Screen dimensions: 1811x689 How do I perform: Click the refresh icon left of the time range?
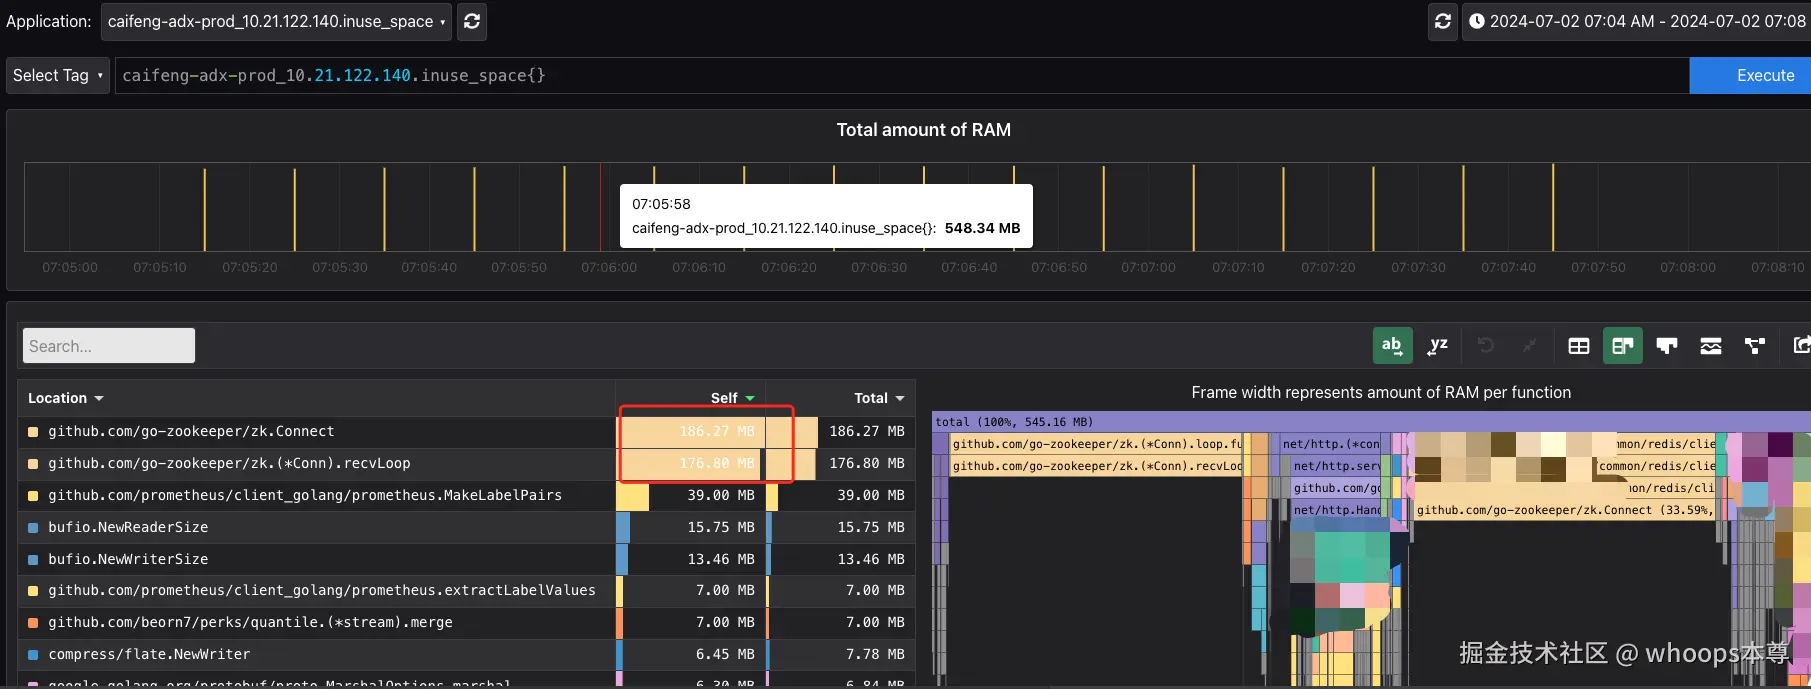pos(1442,21)
